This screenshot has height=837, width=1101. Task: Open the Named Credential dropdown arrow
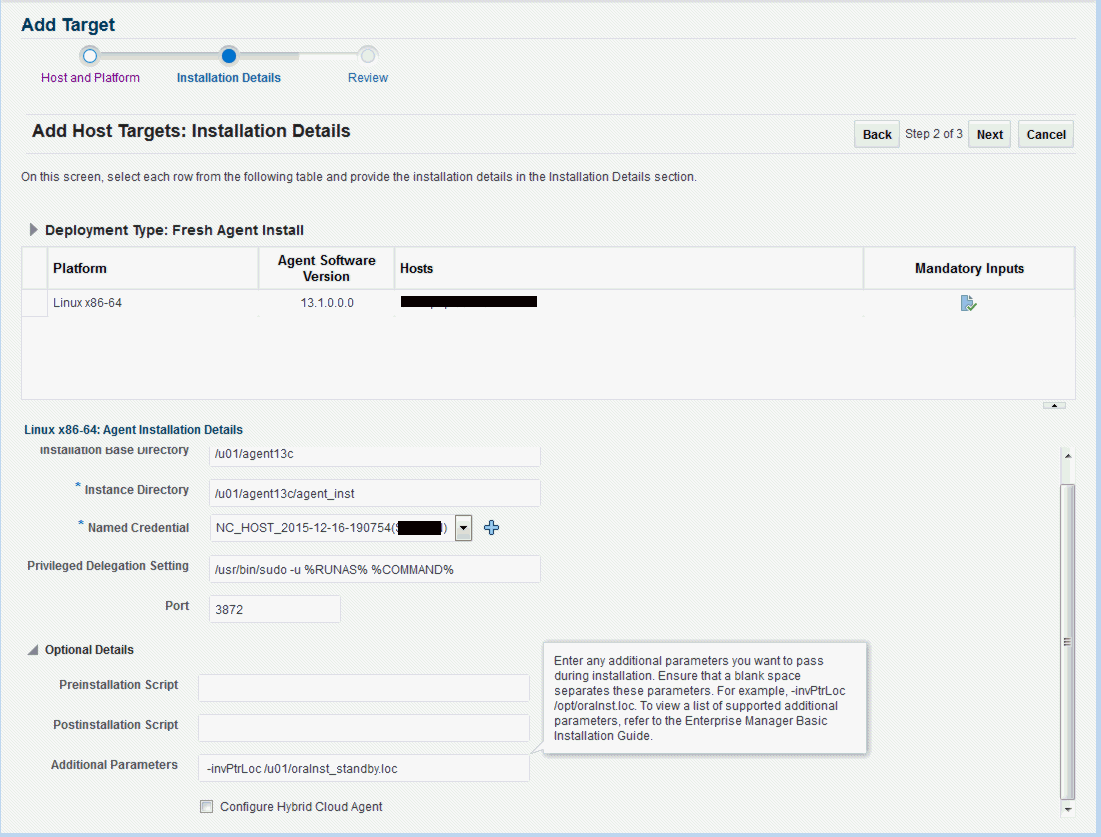pyautogui.click(x=463, y=528)
